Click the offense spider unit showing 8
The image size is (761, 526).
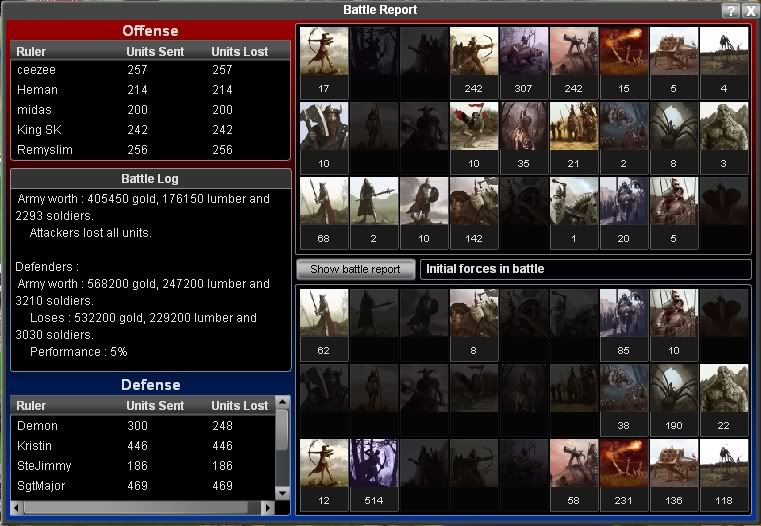click(674, 138)
